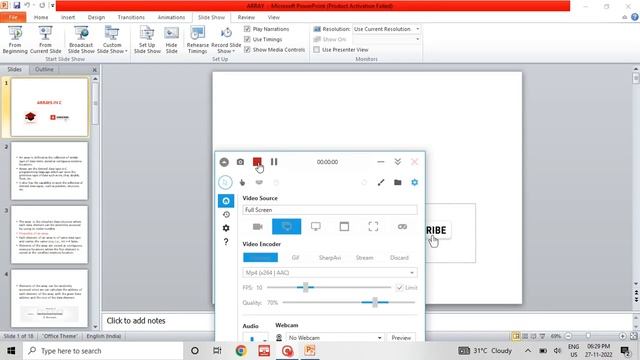Viewport: 640px width, 360px height.
Task: Pause the Captura recording
Action: (274, 162)
